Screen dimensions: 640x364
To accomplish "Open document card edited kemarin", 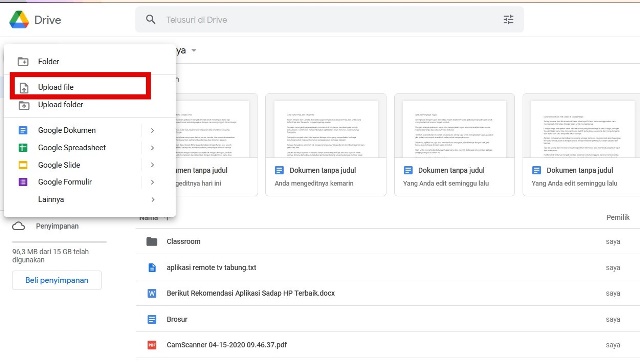I will 326,145.
